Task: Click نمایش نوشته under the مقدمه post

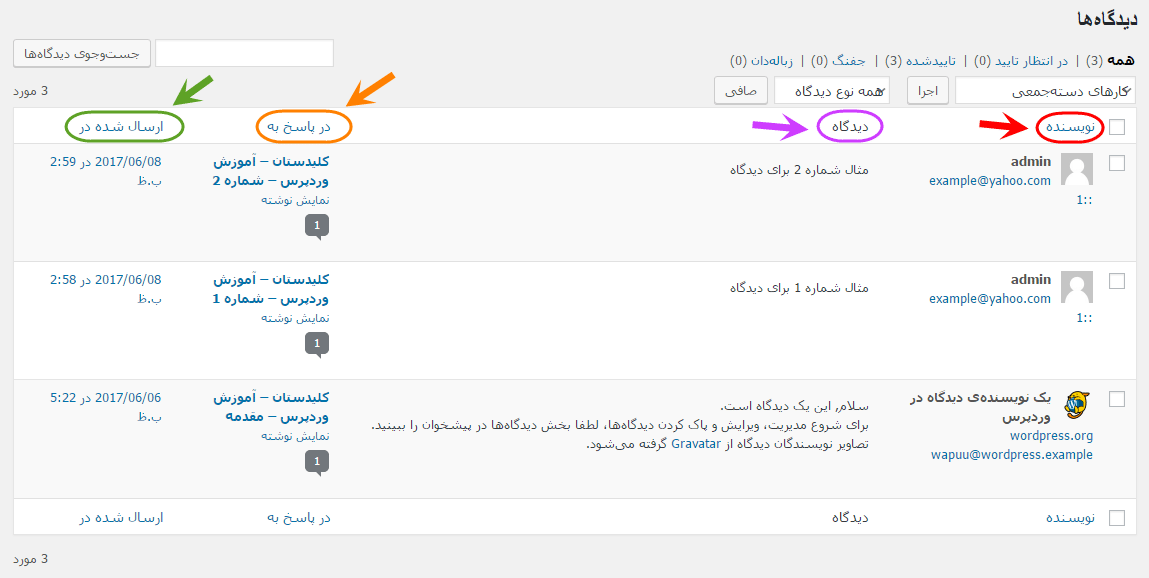Action: click(295, 436)
